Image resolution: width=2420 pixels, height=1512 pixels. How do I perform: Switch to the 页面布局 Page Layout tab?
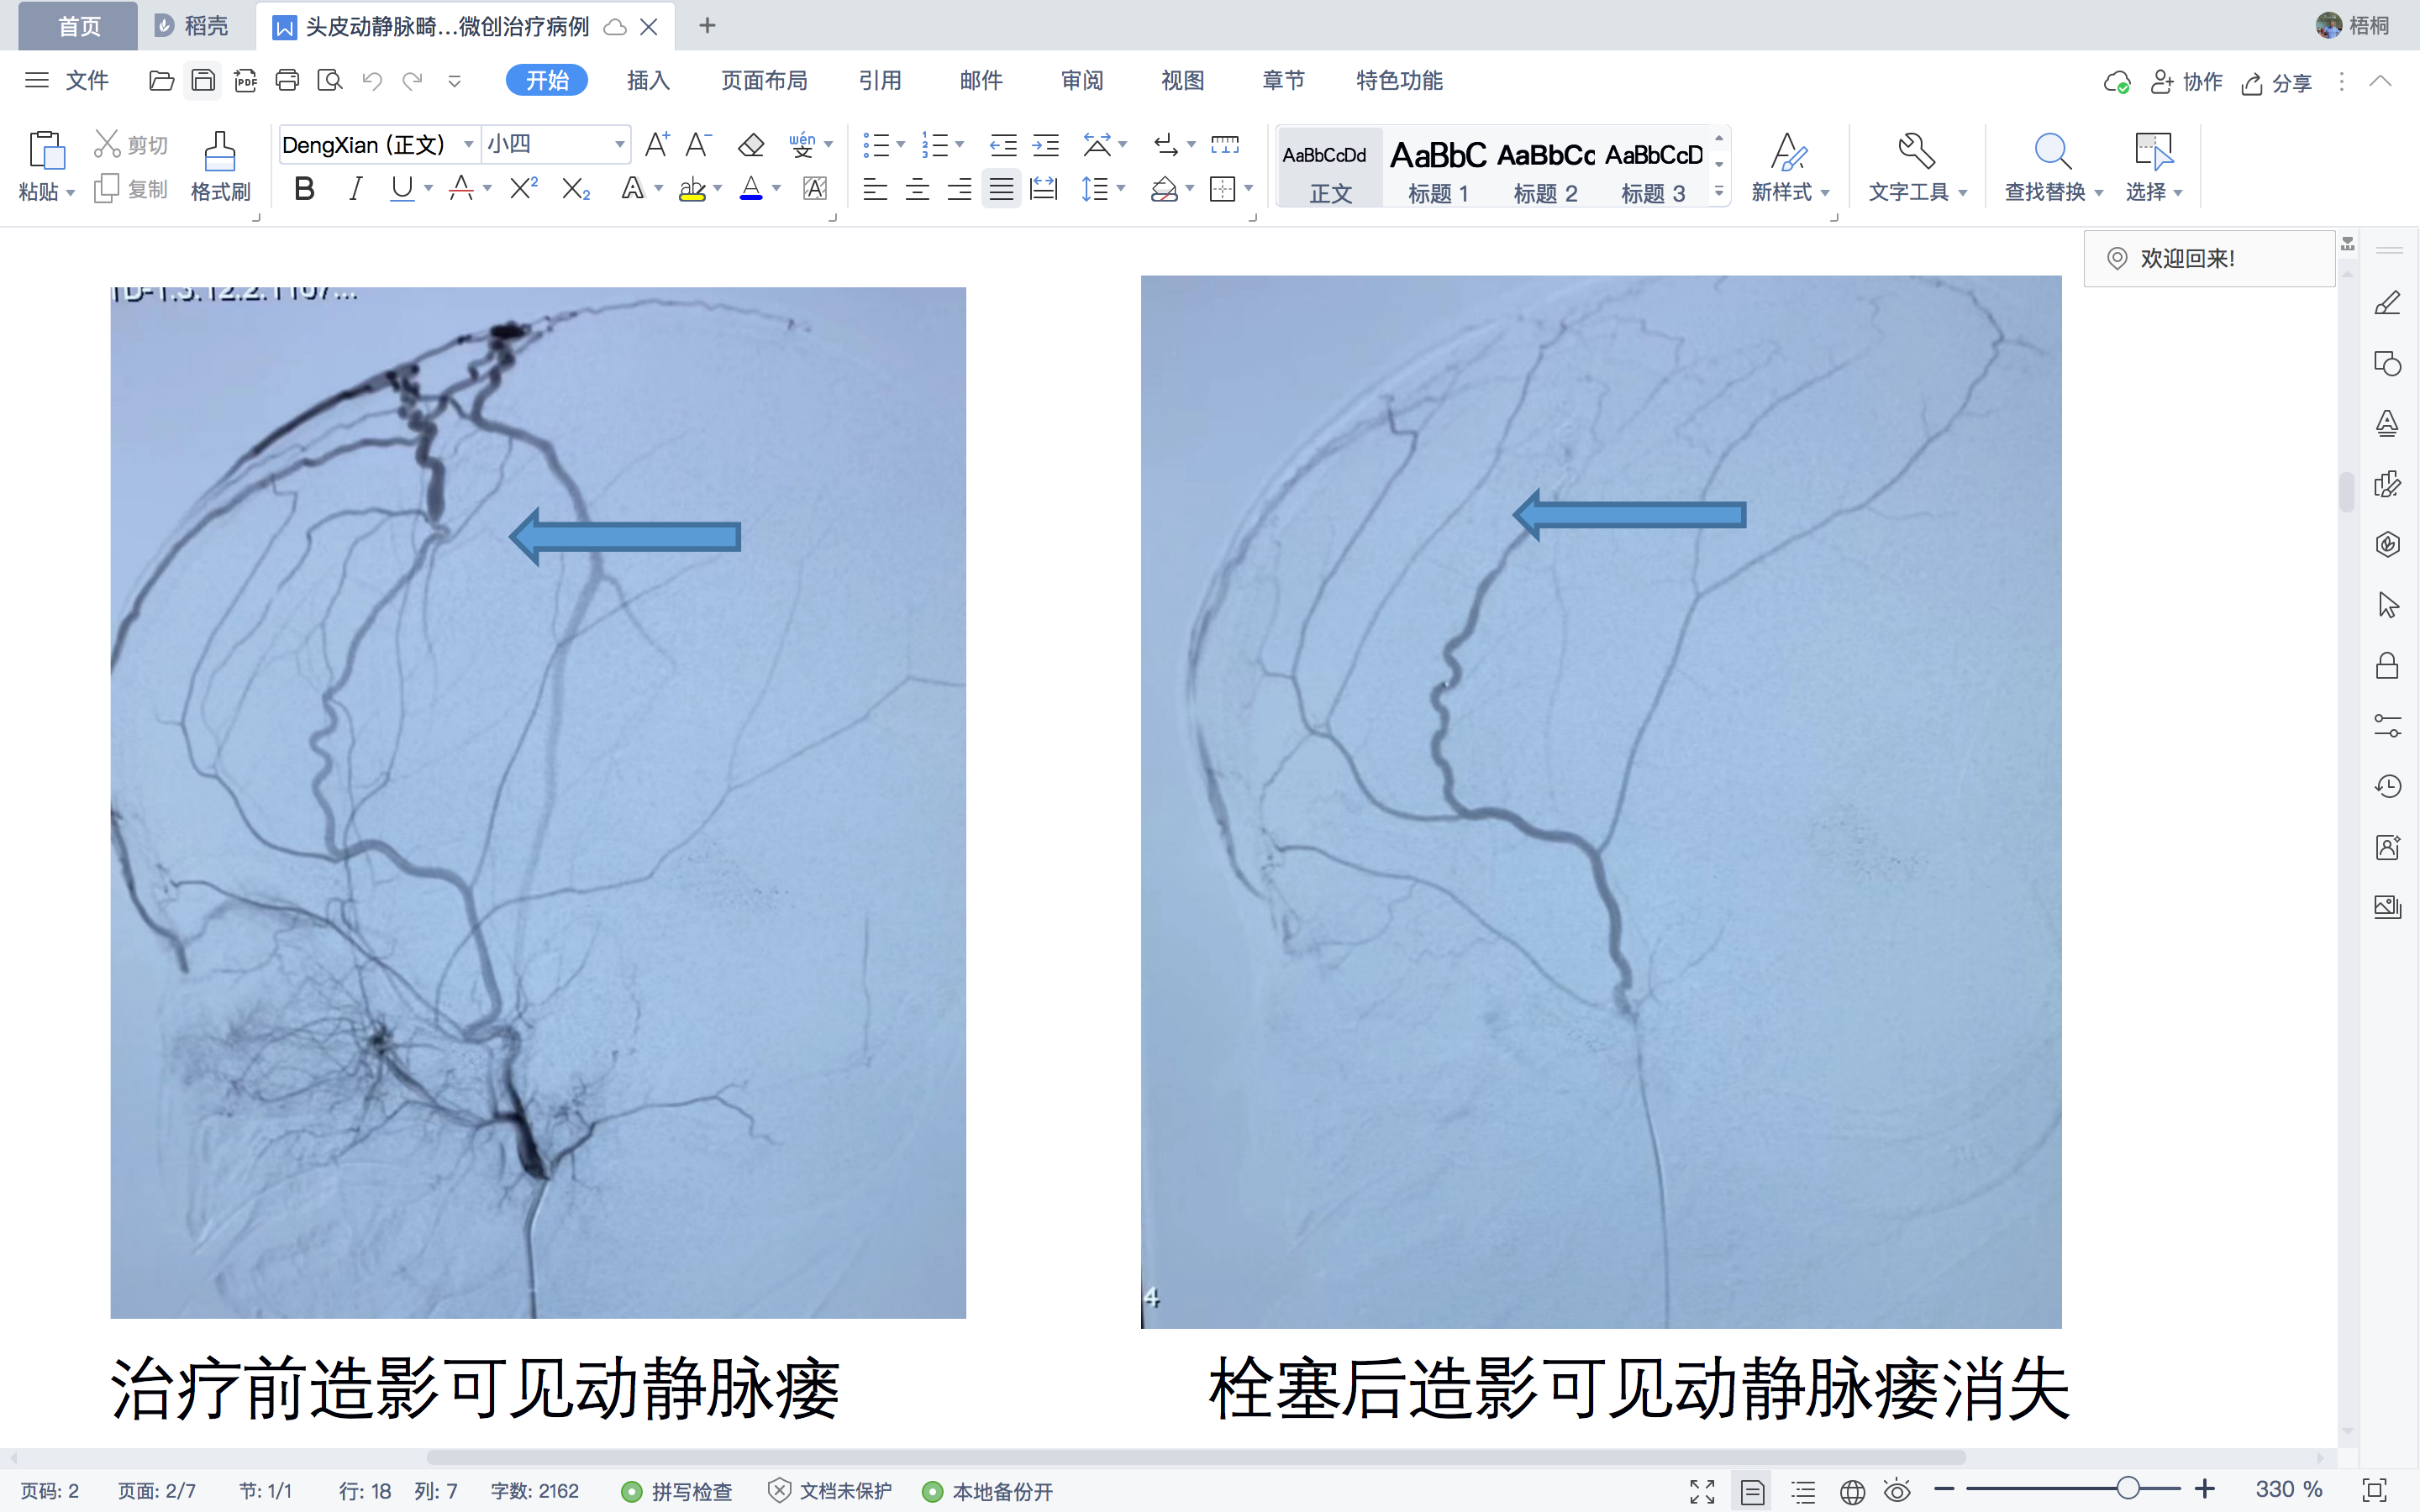(764, 81)
